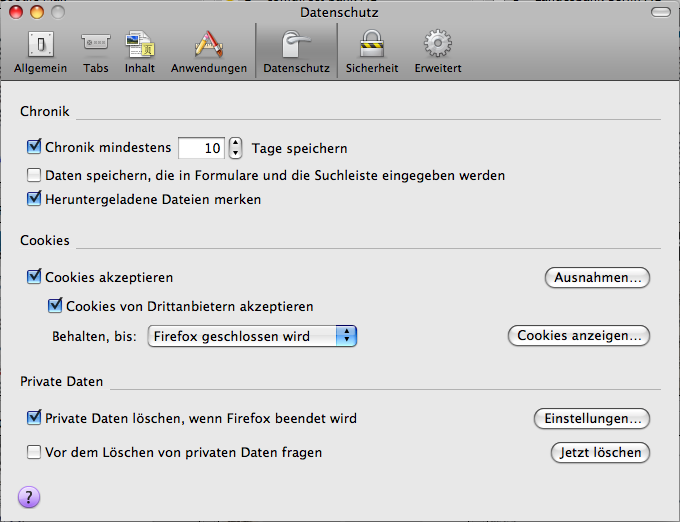Open the Anwendungen preferences pane icon
This screenshot has width=680, height=522.
click(x=209, y=44)
